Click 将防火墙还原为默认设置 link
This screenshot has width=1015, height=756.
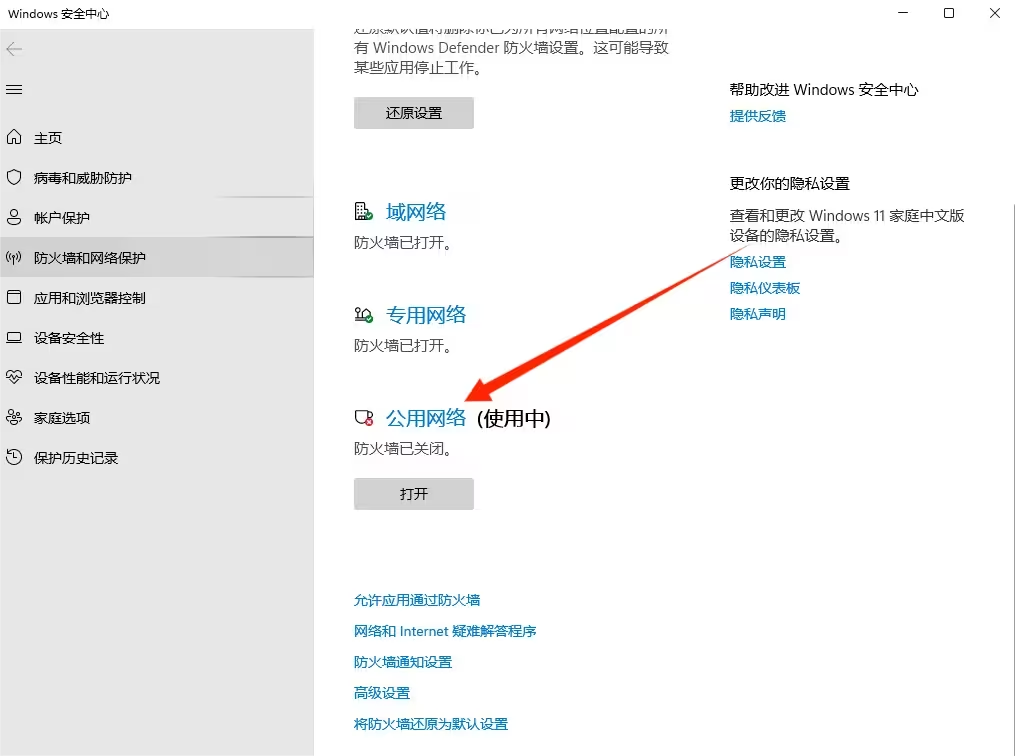pyautogui.click(x=431, y=724)
